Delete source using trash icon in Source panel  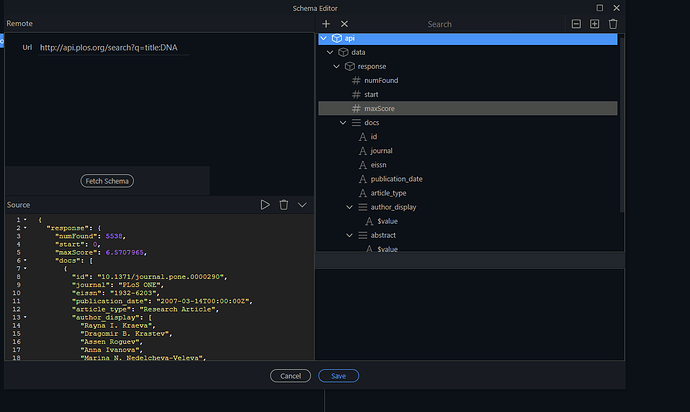(x=284, y=205)
